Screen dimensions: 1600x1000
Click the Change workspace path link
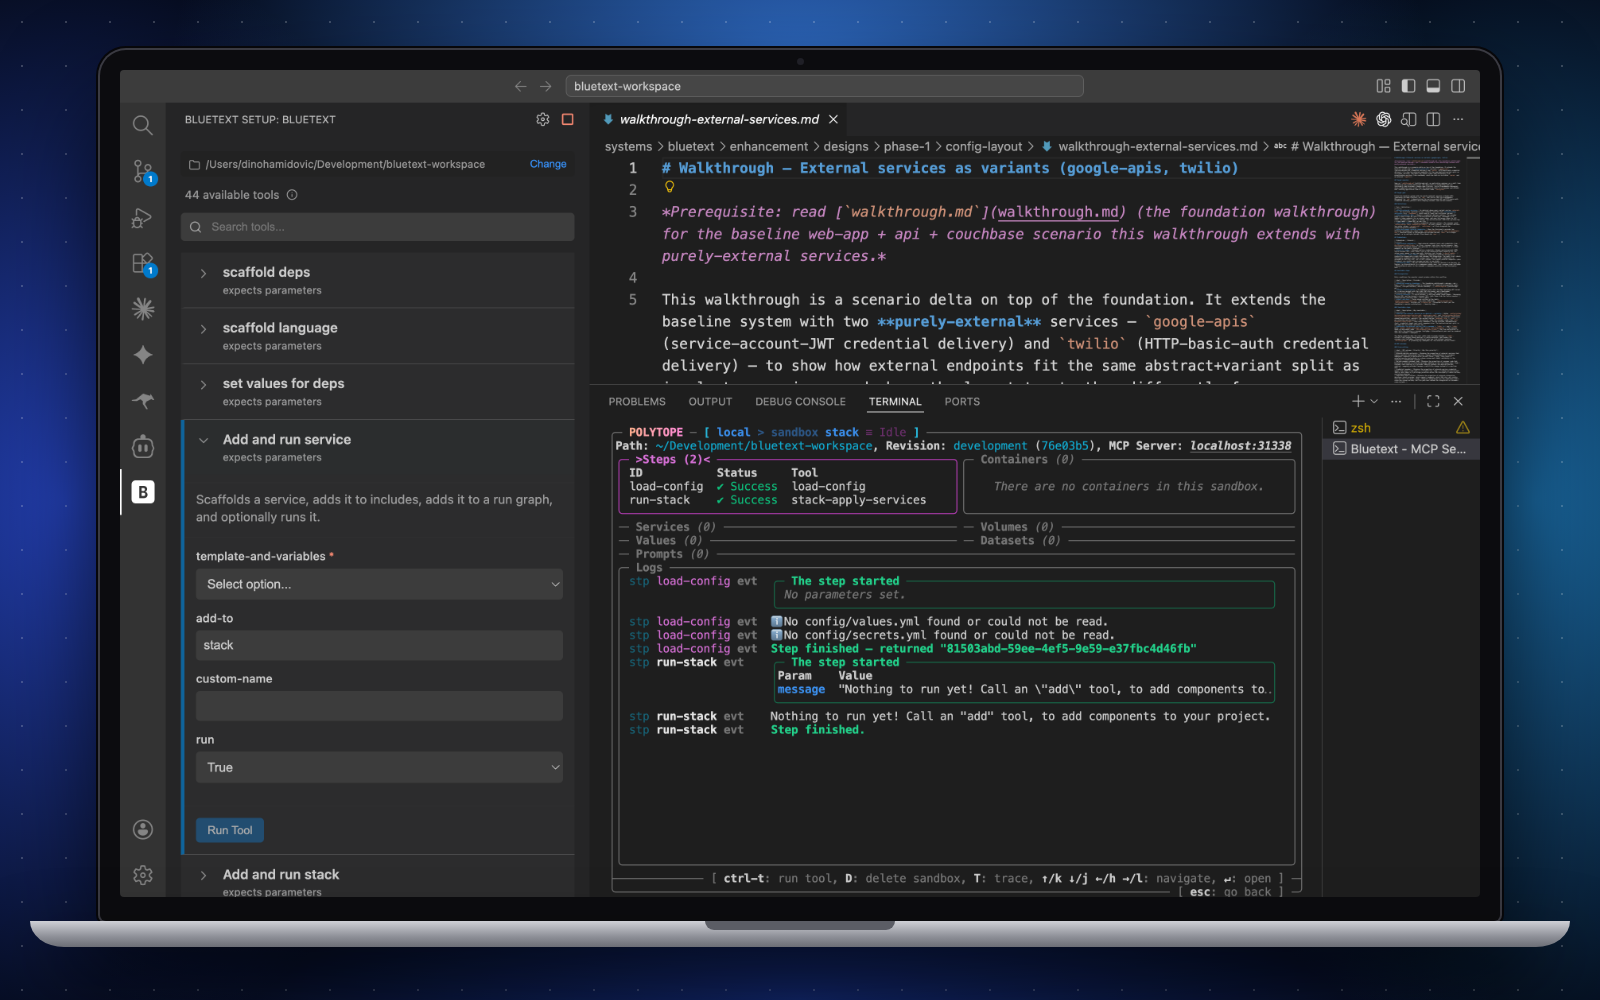548,164
